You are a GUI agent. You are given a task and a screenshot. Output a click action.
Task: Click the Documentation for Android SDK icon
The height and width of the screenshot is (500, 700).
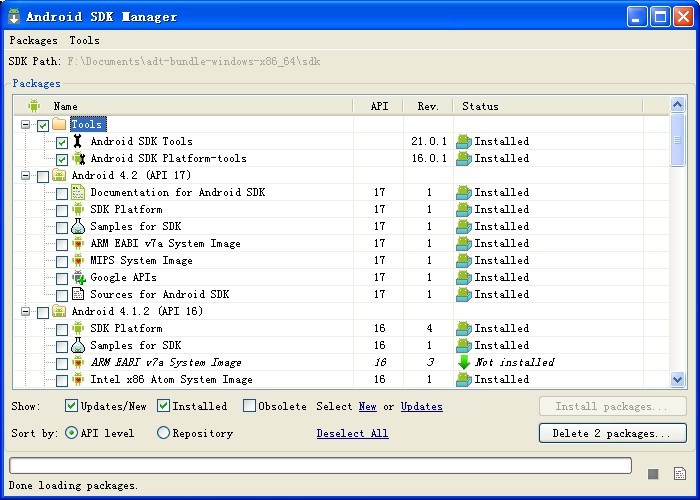78,192
